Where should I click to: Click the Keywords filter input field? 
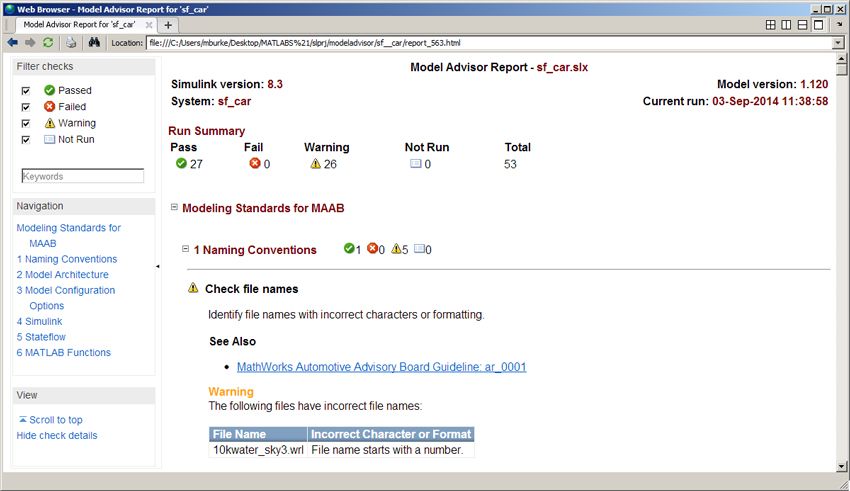click(x=82, y=176)
